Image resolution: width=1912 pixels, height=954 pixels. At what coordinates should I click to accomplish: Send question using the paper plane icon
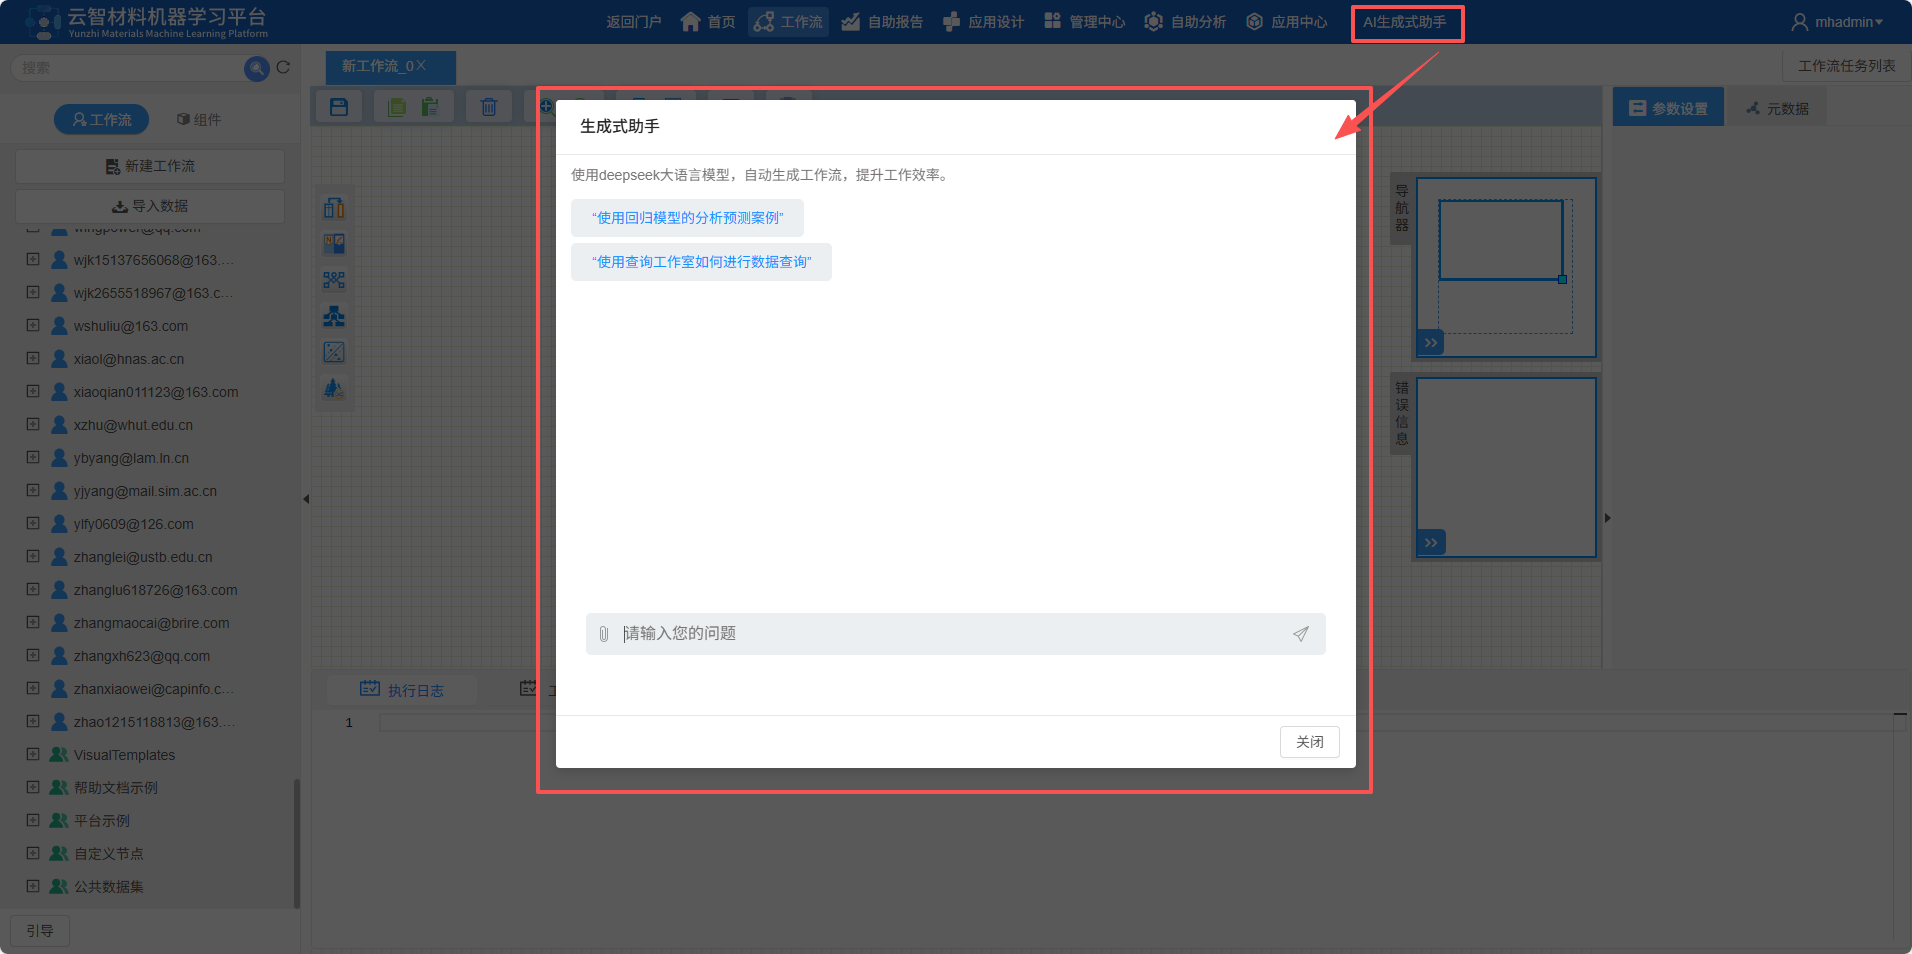tap(1300, 633)
